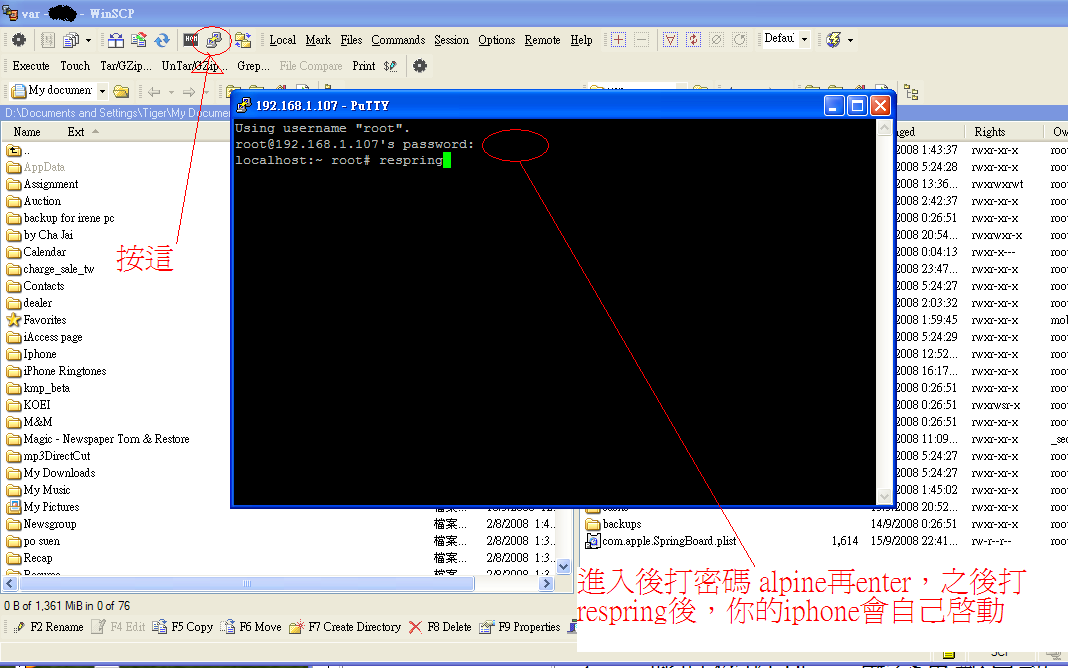Open the tree view icon
1068x668 pixels.
coord(910,92)
